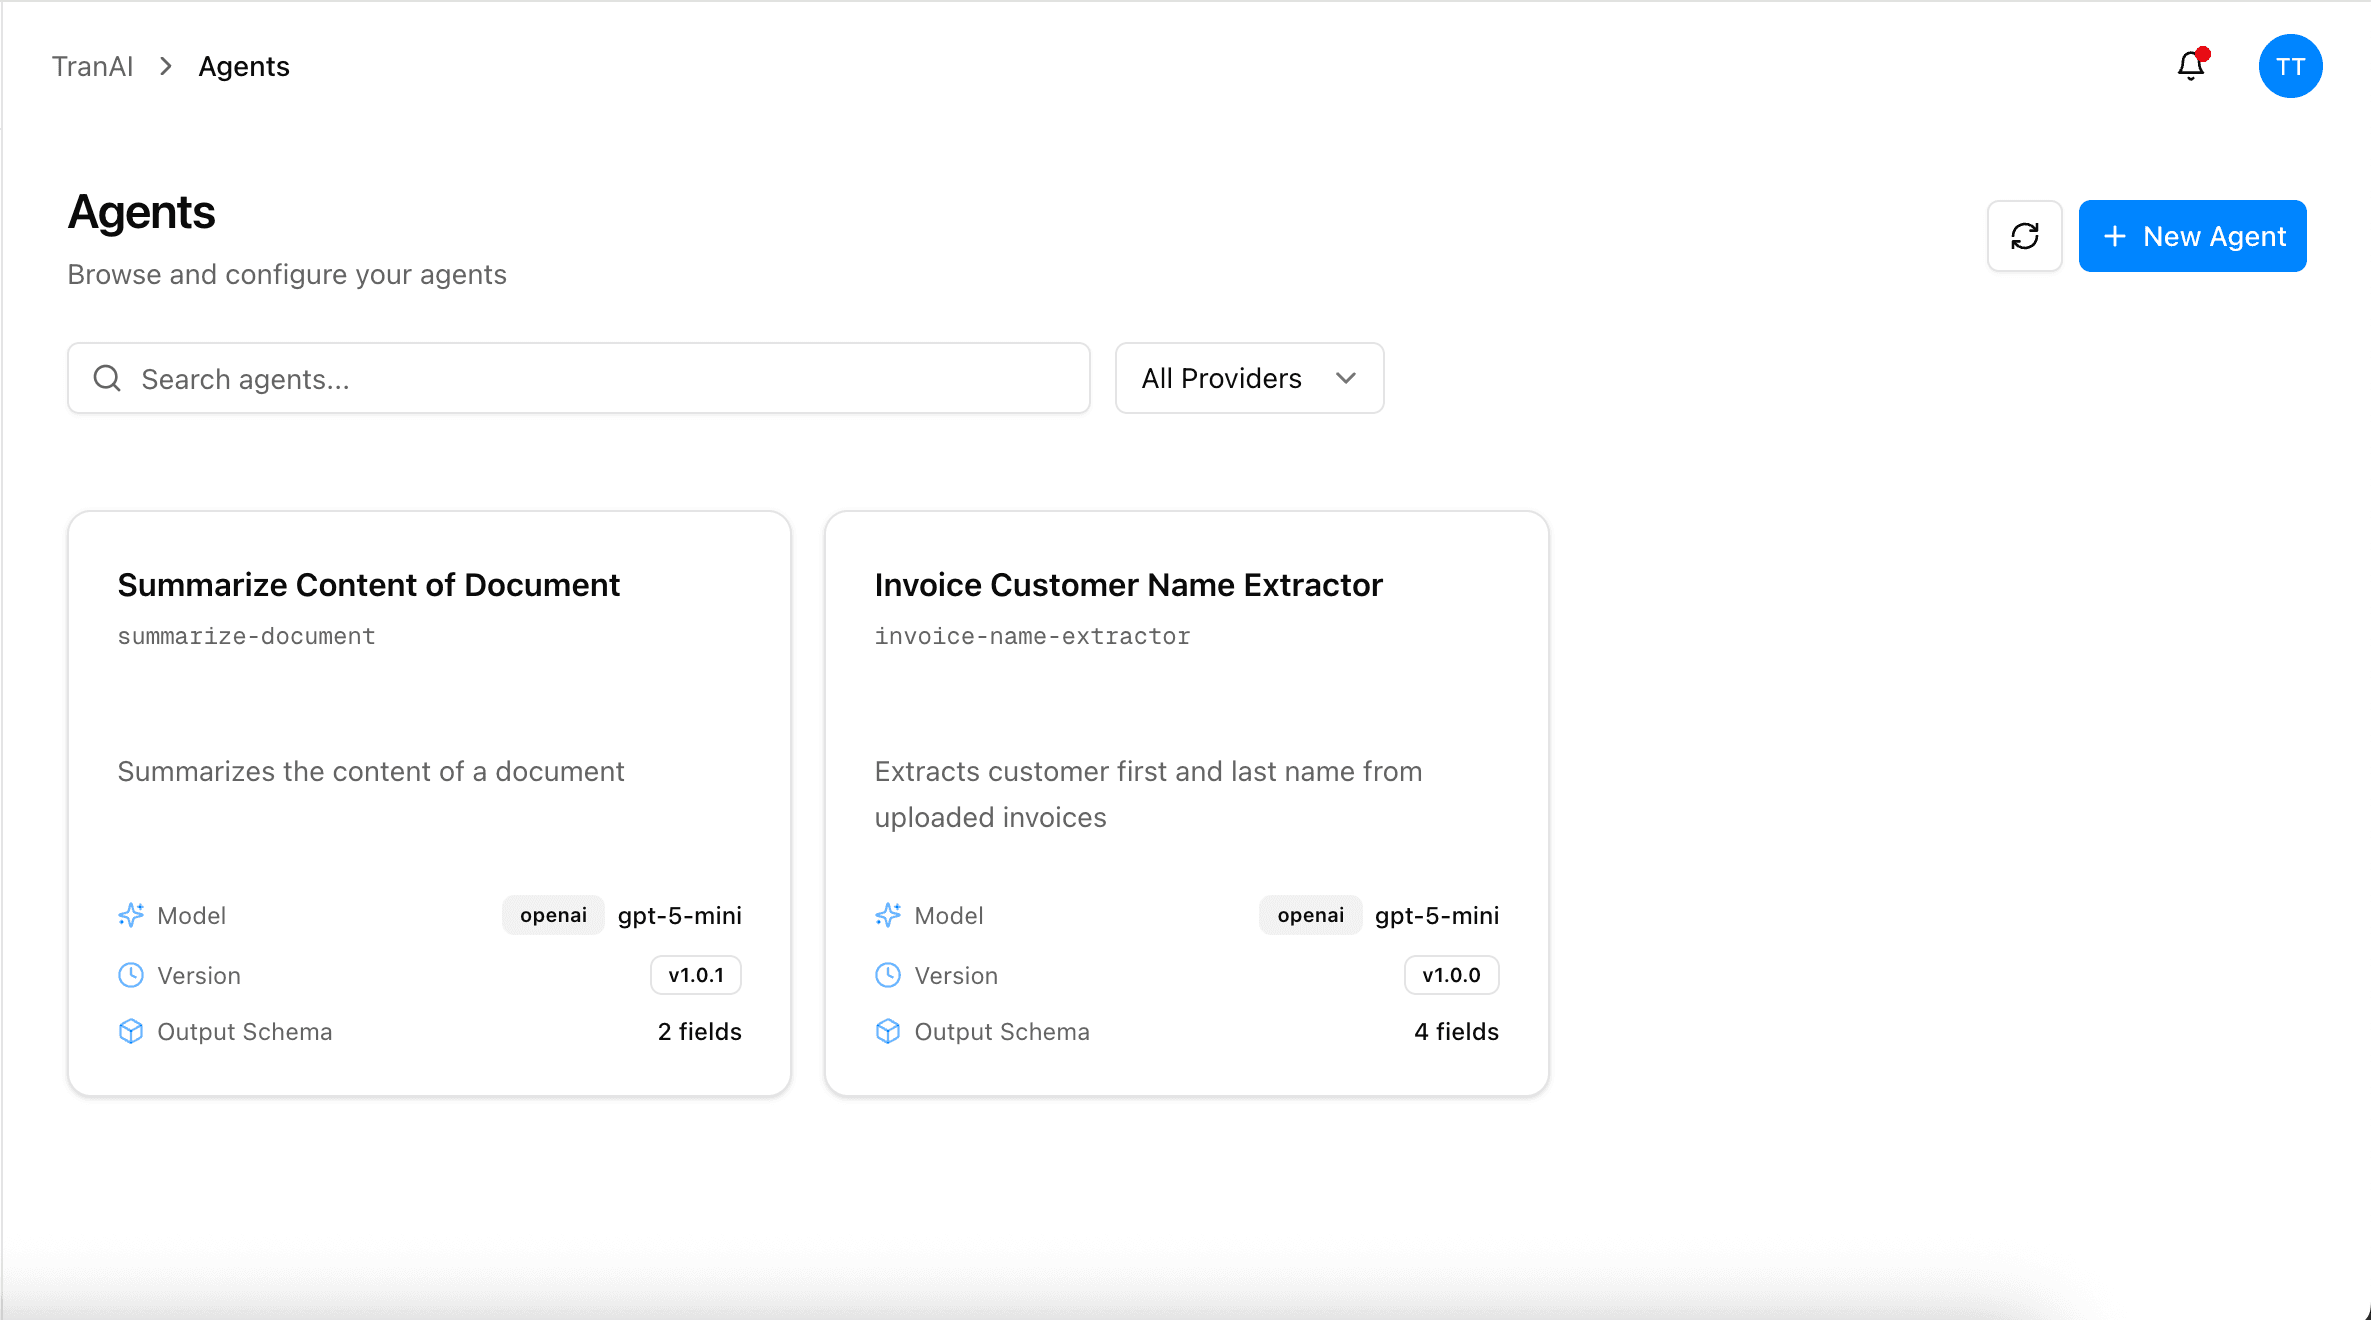This screenshot has height=1320, width=2371.
Task: Click the Model sparkle icon on Invoice card
Action: pos(888,915)
